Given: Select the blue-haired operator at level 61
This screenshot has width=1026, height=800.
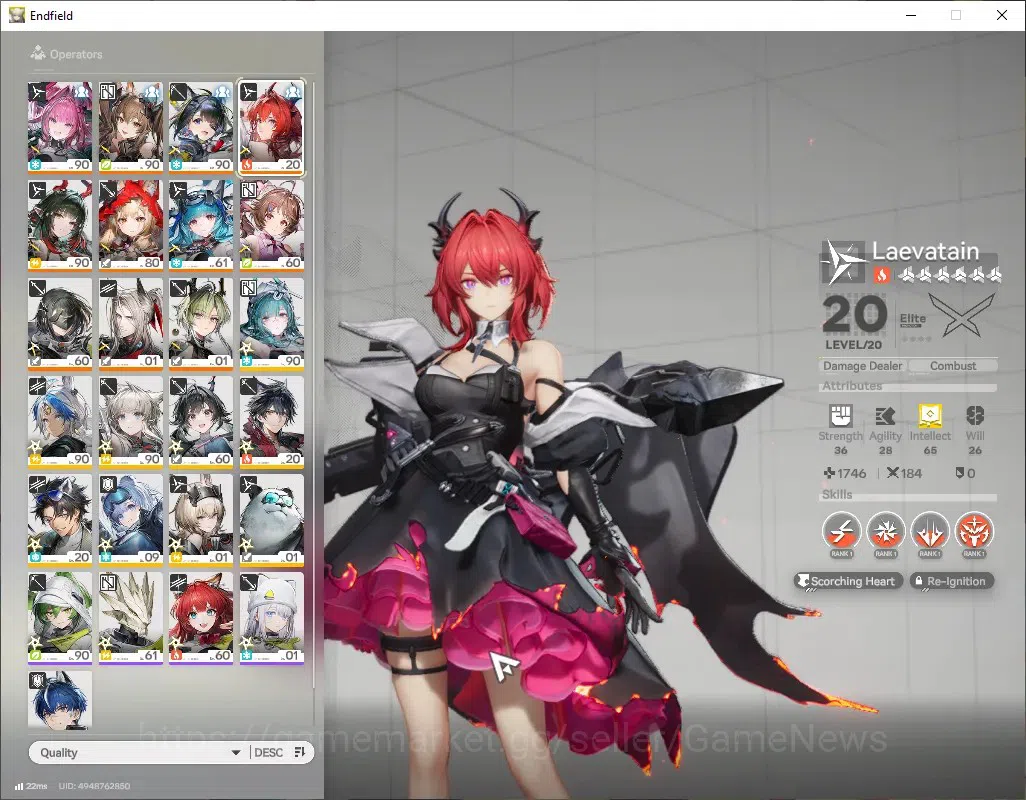Looking at the screenshot, I should click(x=201, y=225).
